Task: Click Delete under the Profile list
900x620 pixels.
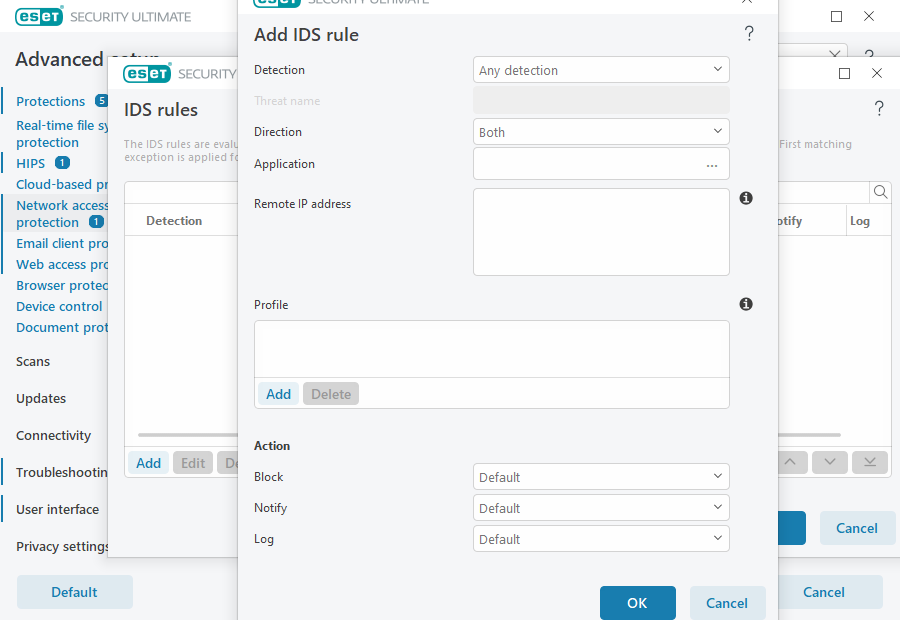Action: pos(331,394)
